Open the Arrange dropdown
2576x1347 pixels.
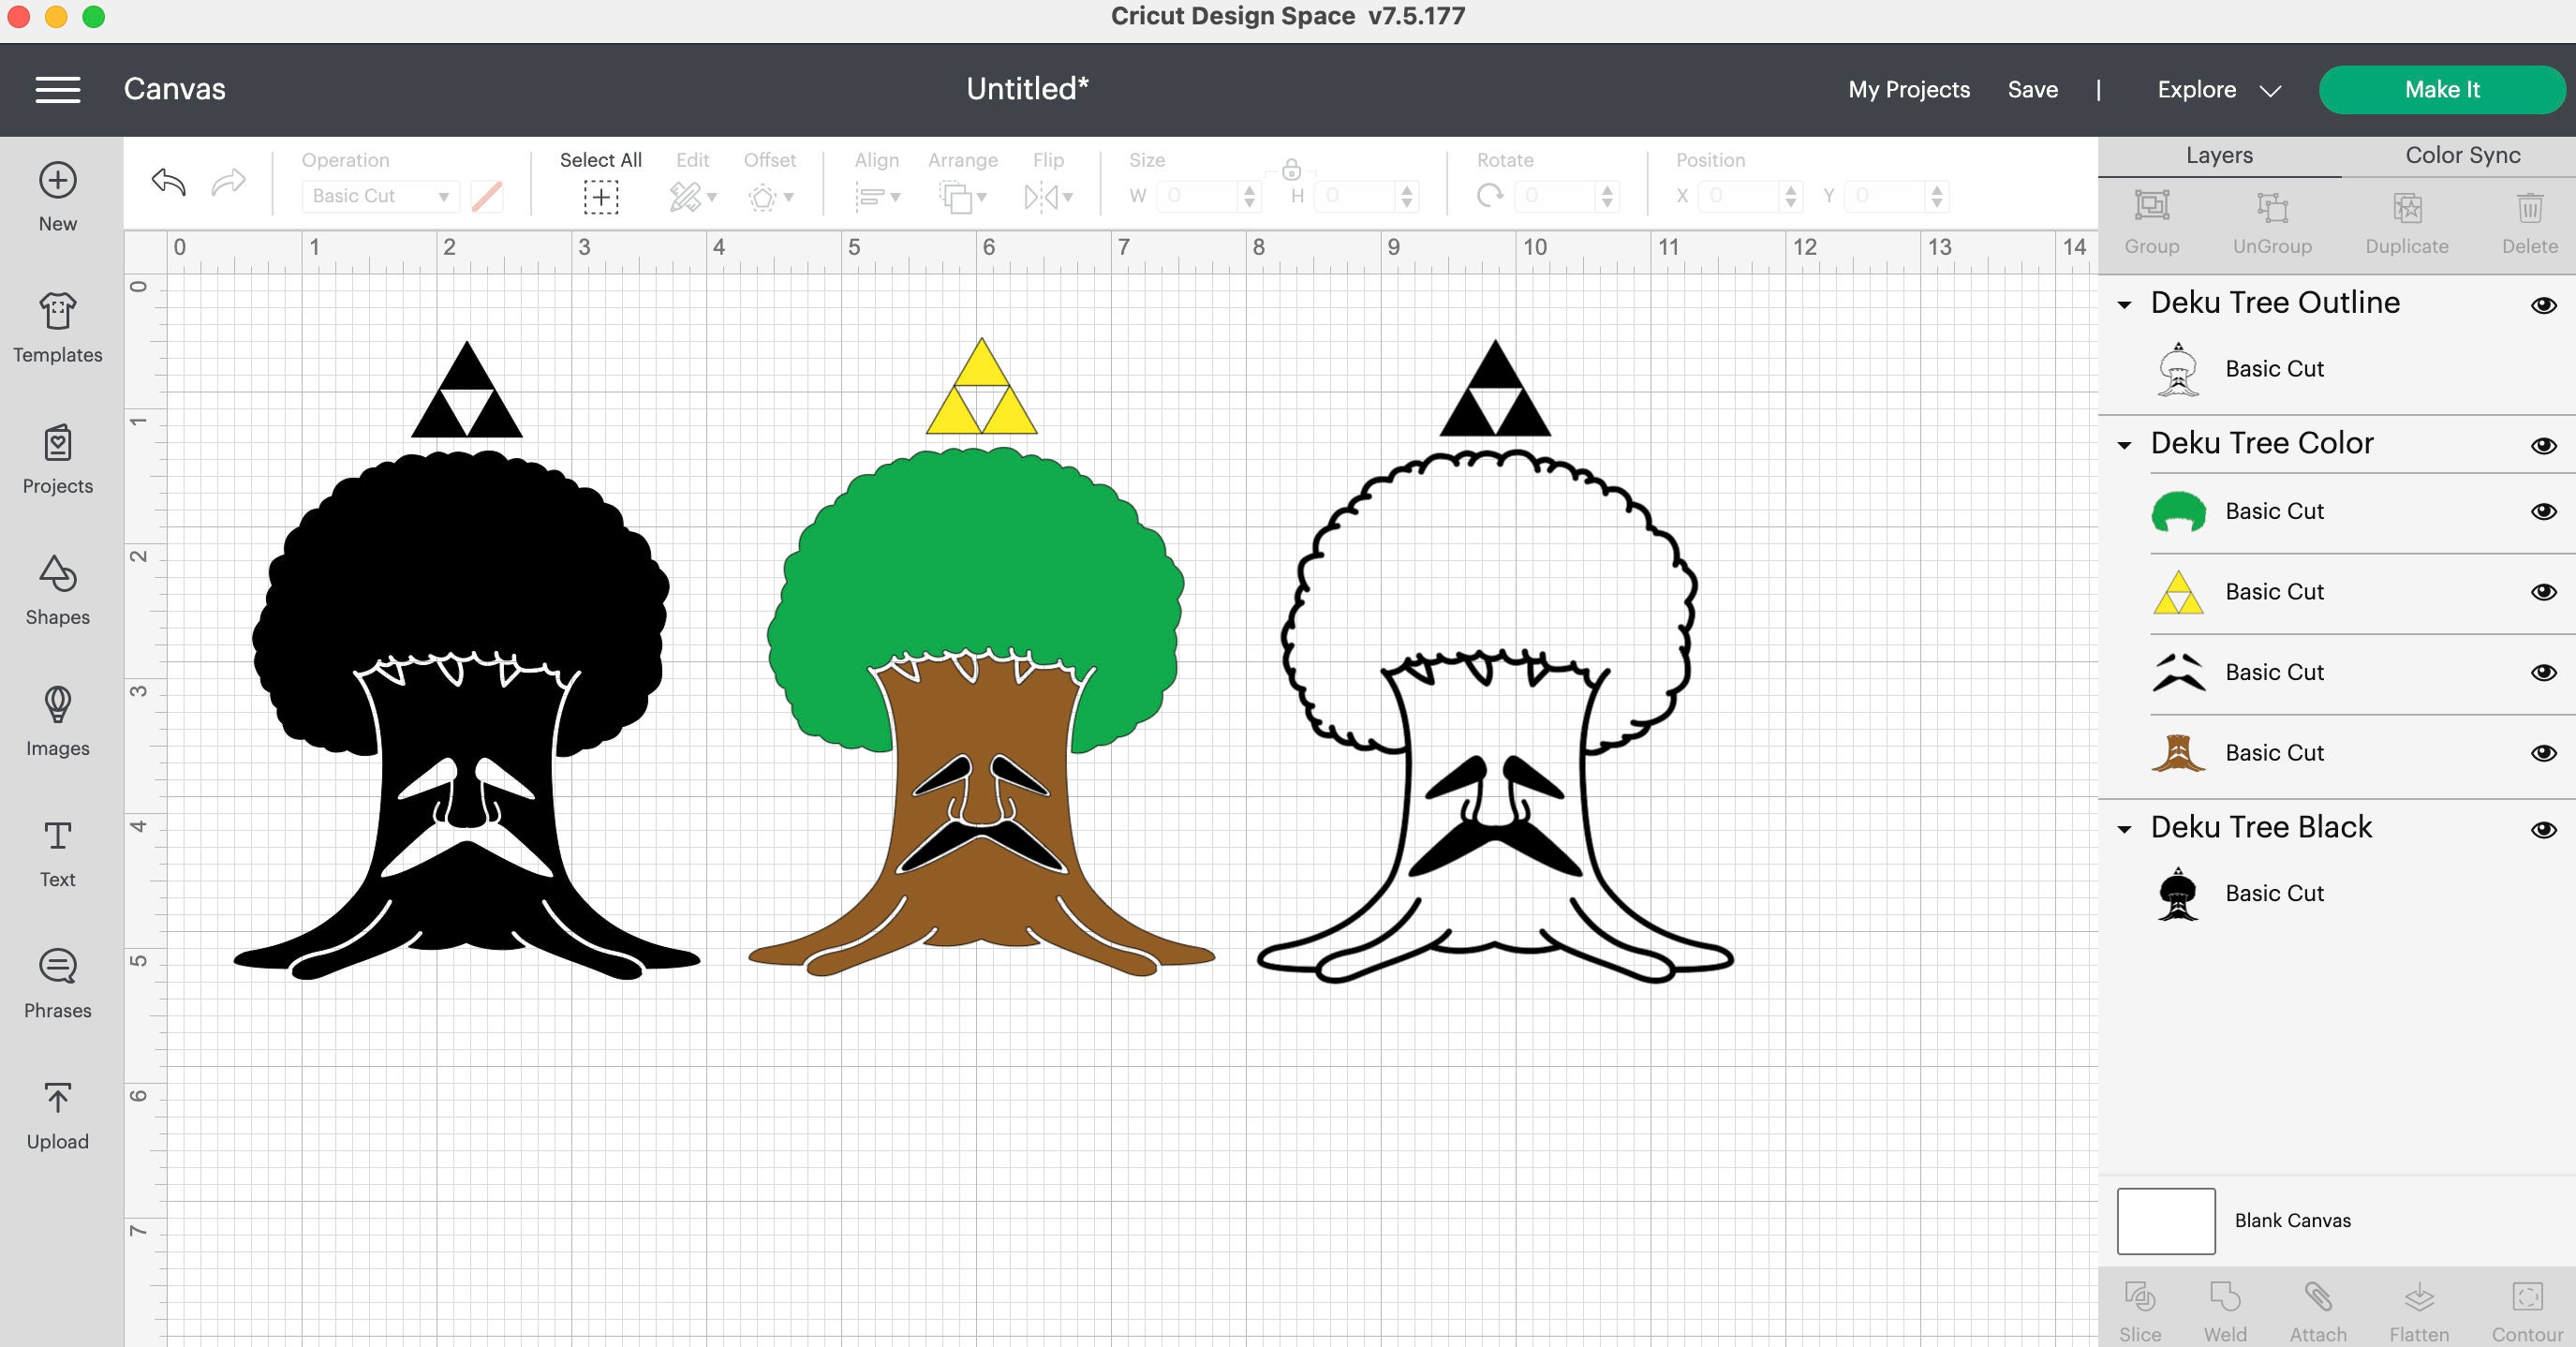tap(962, 197)
